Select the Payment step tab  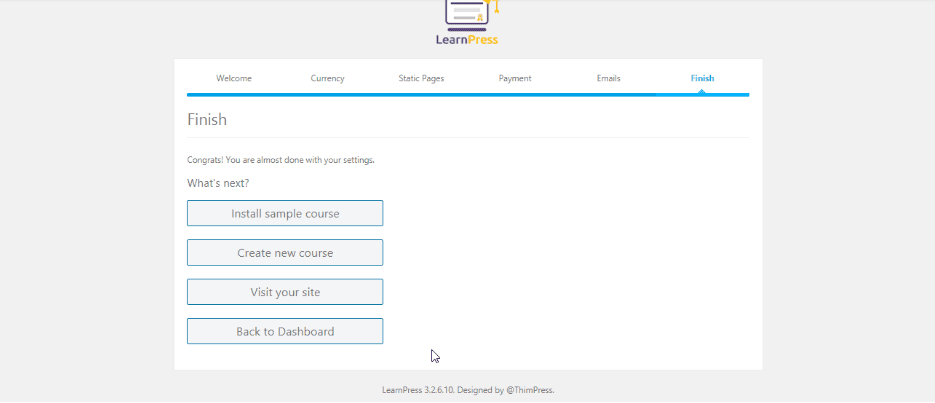click(x=515, y=78)
